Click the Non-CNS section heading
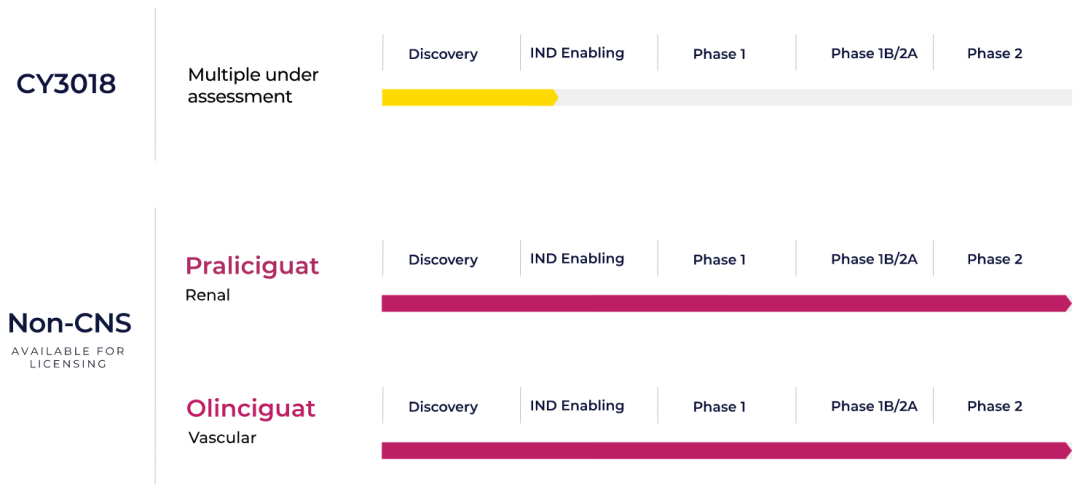Screen dimensions: 1080x489 coord(68,323)
